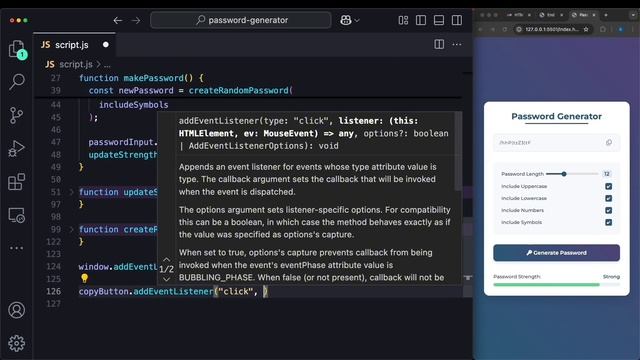Image resolution: width=640 pixels, height=360 pixels.
Task: Toggle the secondary side bar
Action: click(x=457, y=20)
